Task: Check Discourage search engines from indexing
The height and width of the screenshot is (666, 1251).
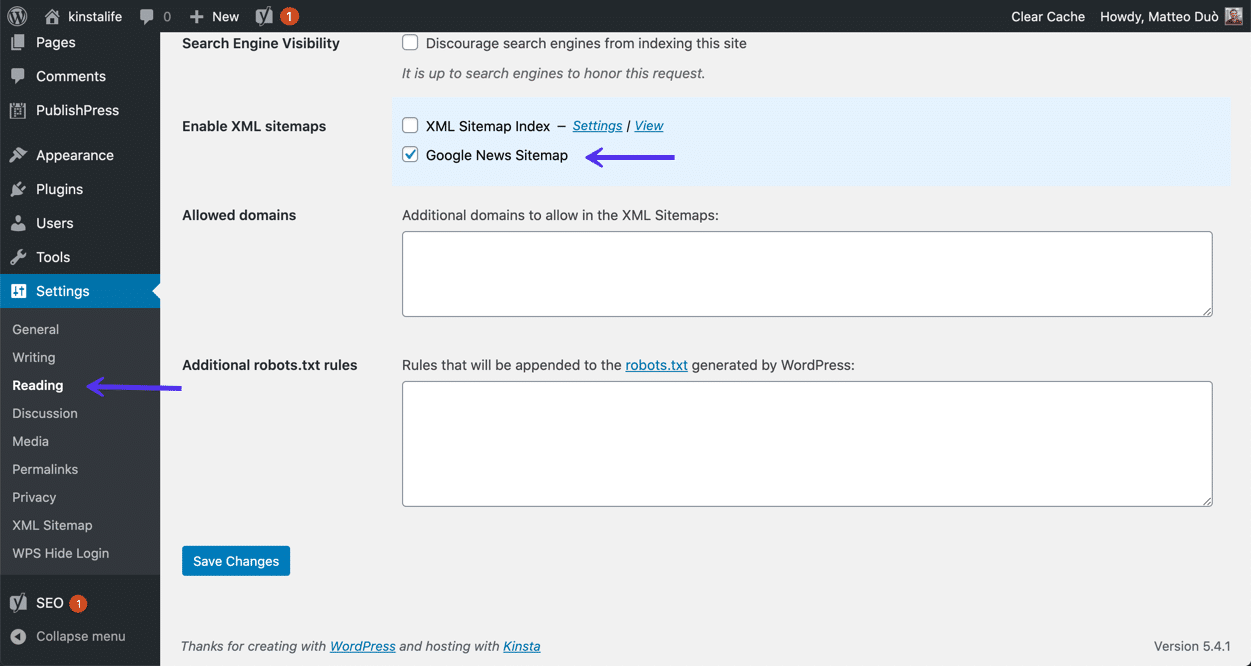Action: 410,43
